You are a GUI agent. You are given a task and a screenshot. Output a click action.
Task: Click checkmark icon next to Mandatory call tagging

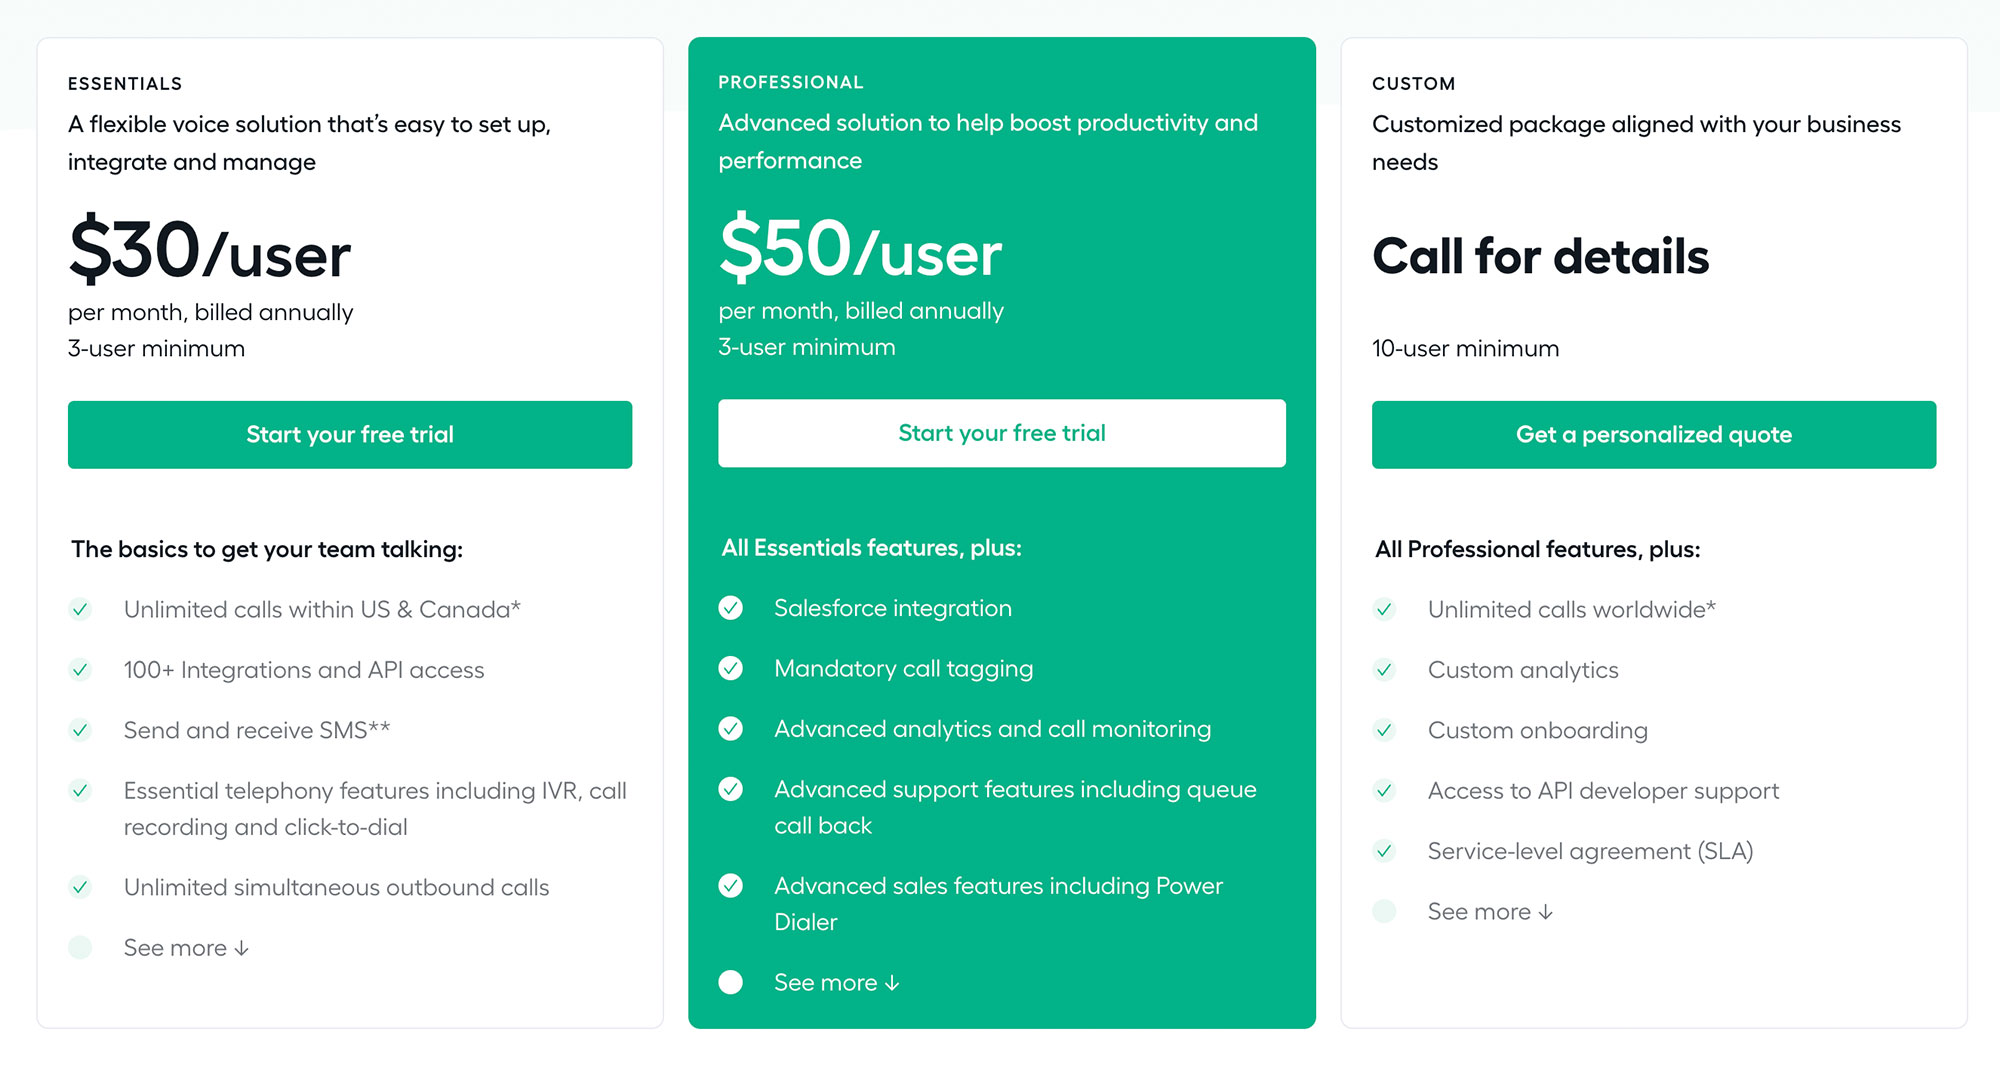coord(731,668)
